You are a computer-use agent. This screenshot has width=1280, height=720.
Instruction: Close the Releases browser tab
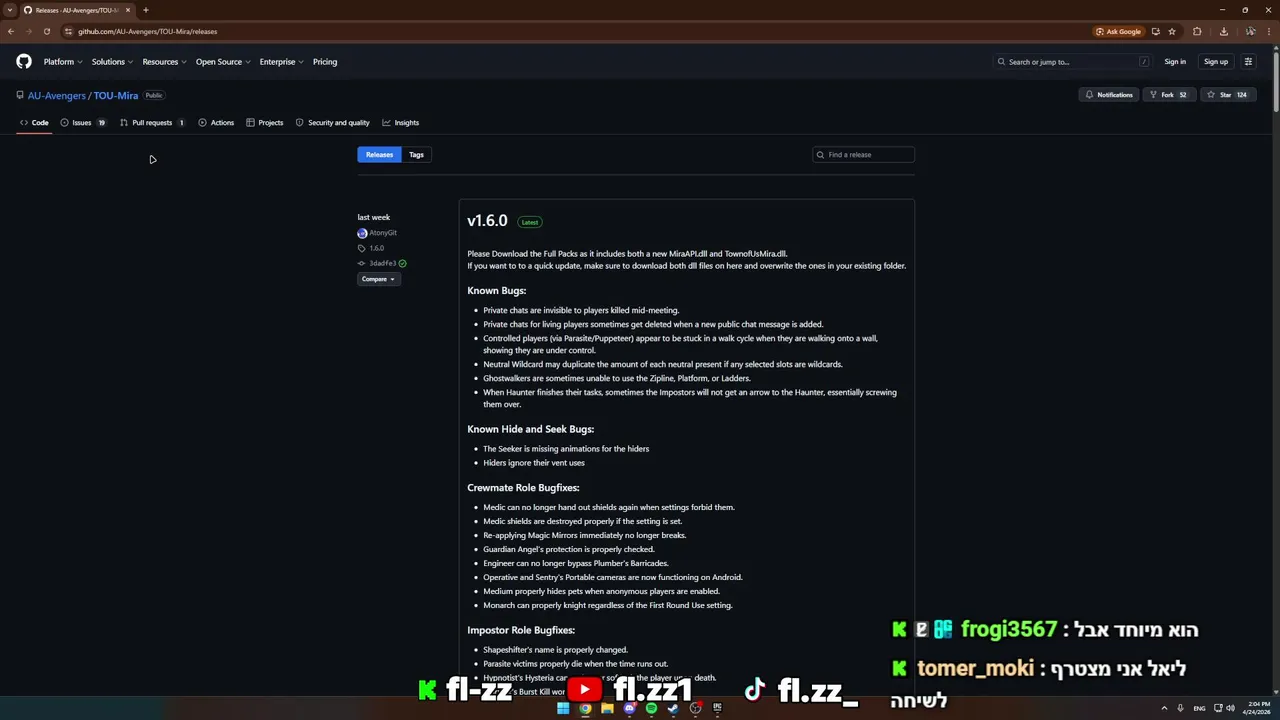click(128, 10)
